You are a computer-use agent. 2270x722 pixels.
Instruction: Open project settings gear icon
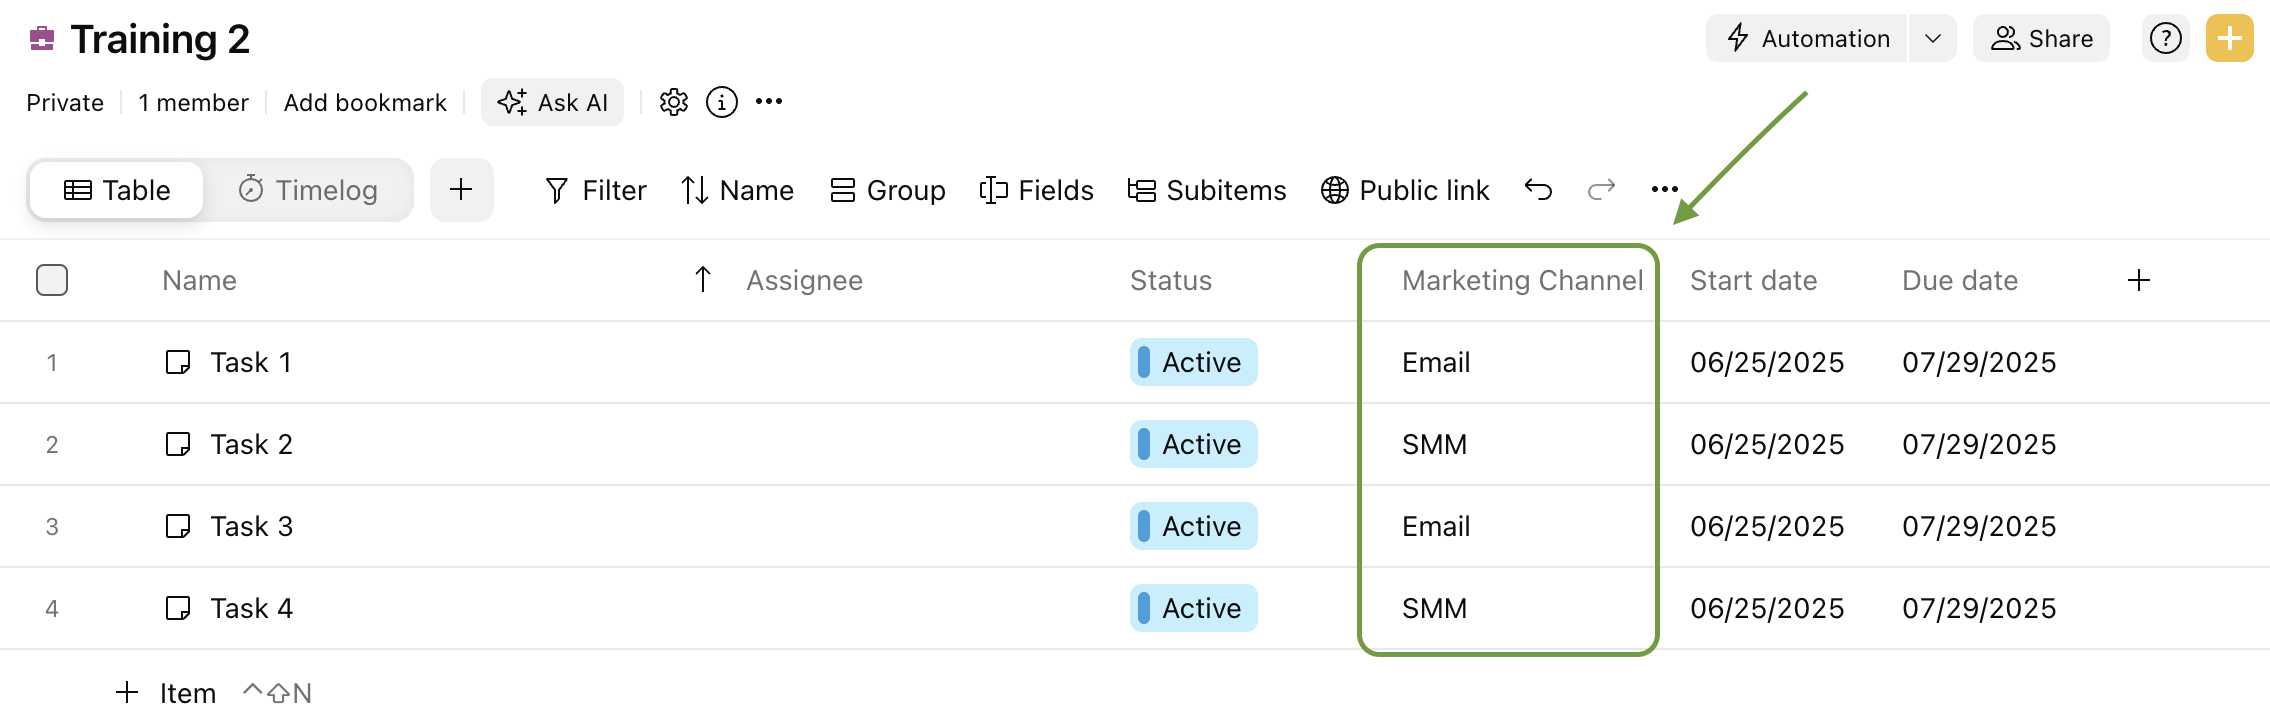(x=674, y=102)
